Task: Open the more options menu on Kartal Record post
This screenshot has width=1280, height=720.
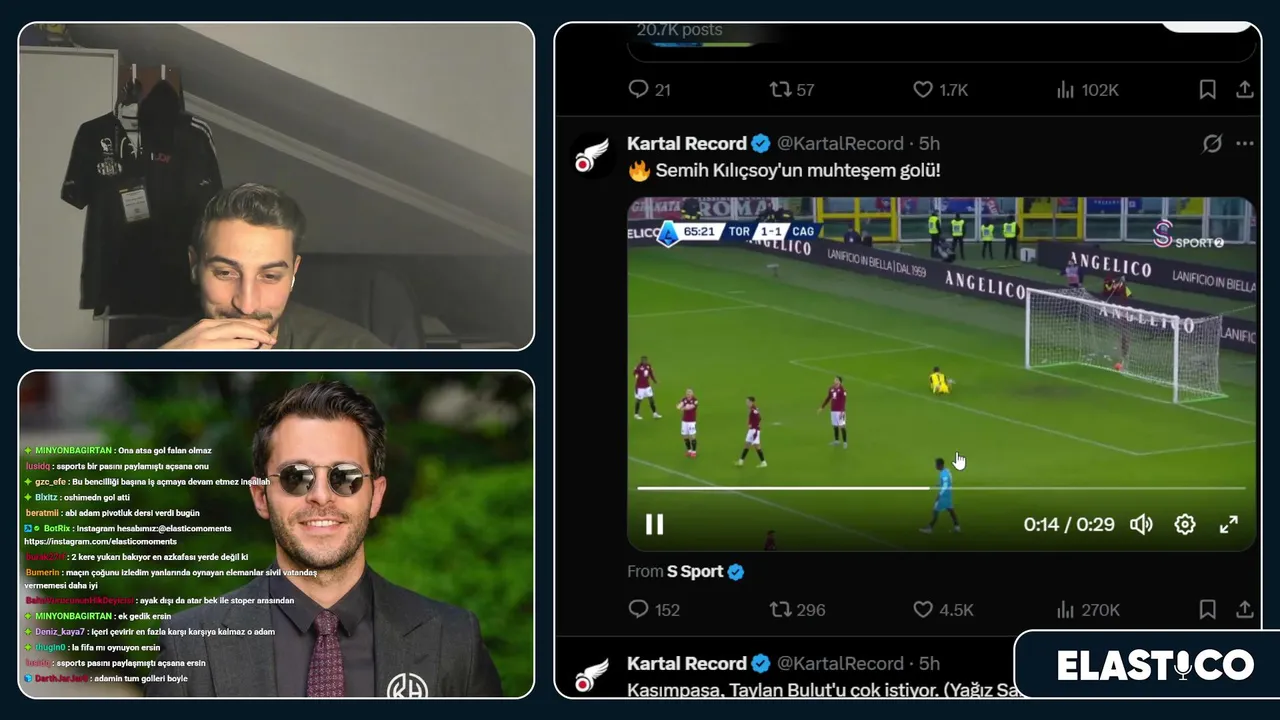Action: coord(1245,144)
